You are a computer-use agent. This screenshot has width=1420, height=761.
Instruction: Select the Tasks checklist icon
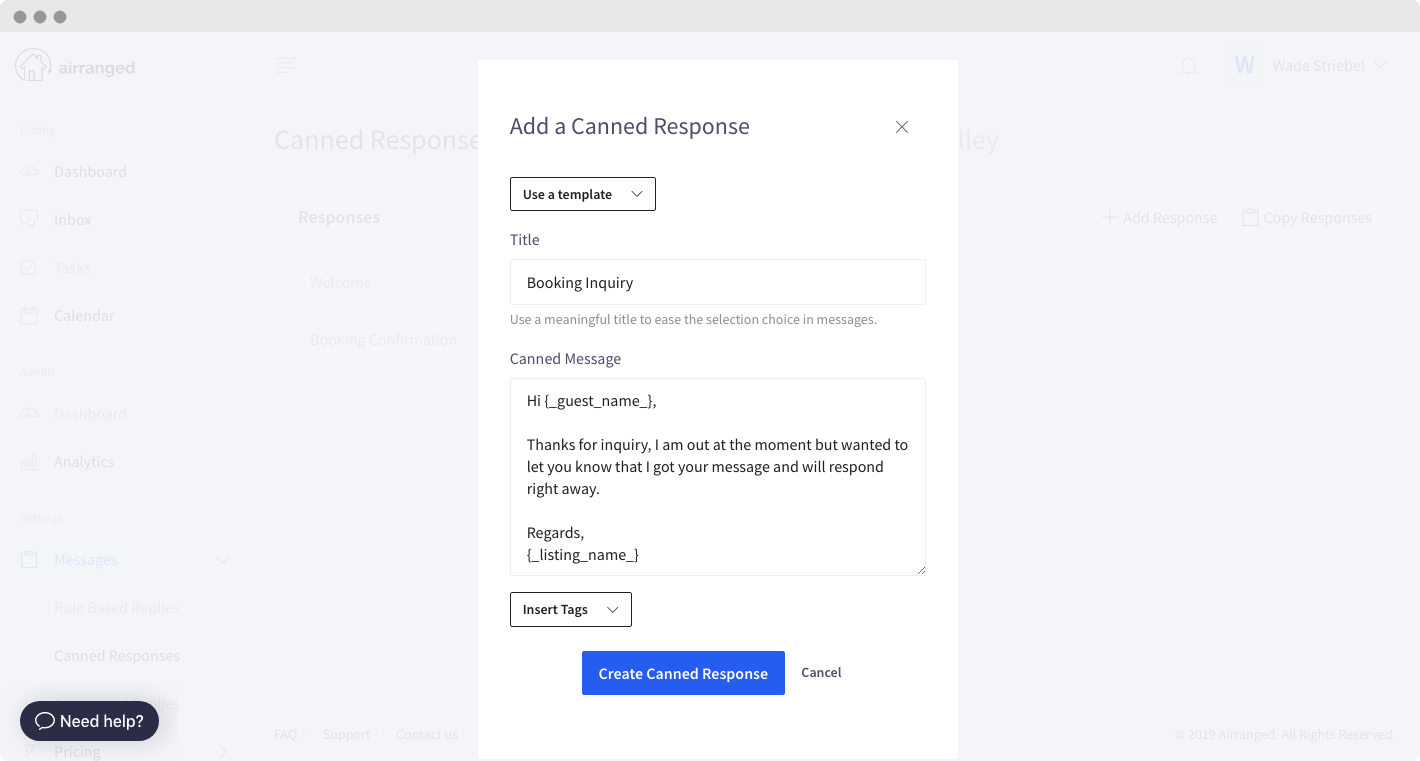pyautogui.click(x=30, y=267)
